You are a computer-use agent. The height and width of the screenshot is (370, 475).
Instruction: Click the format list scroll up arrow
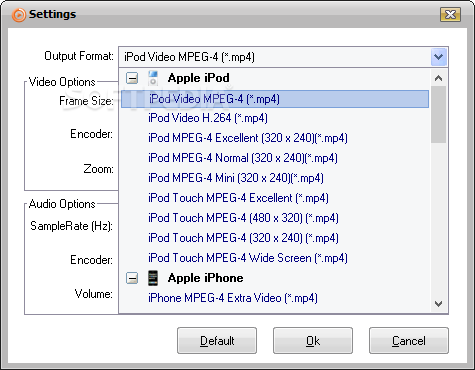pyautogui.click(x=439, y=78)
